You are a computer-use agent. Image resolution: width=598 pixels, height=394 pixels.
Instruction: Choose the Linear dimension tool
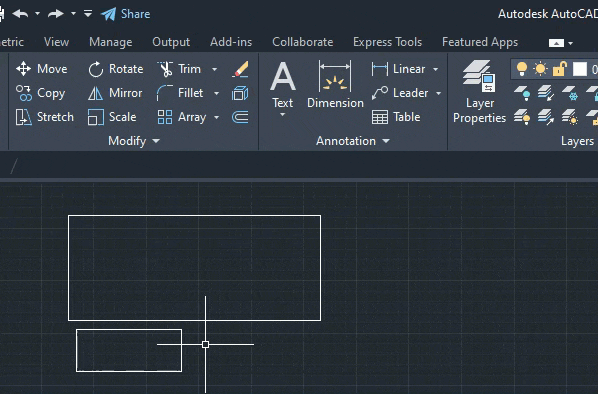pyautogui.click(x=398, y=69)
